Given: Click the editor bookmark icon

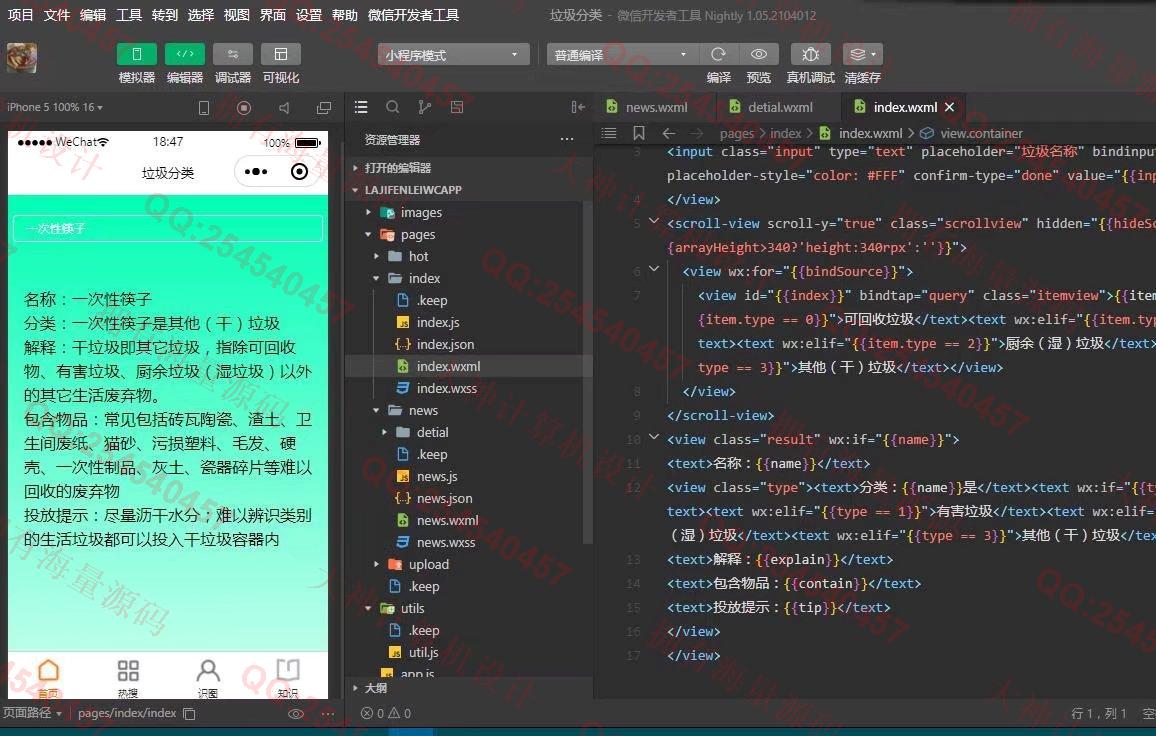Looking at the screenshot, I should click(x=638, y=133).
